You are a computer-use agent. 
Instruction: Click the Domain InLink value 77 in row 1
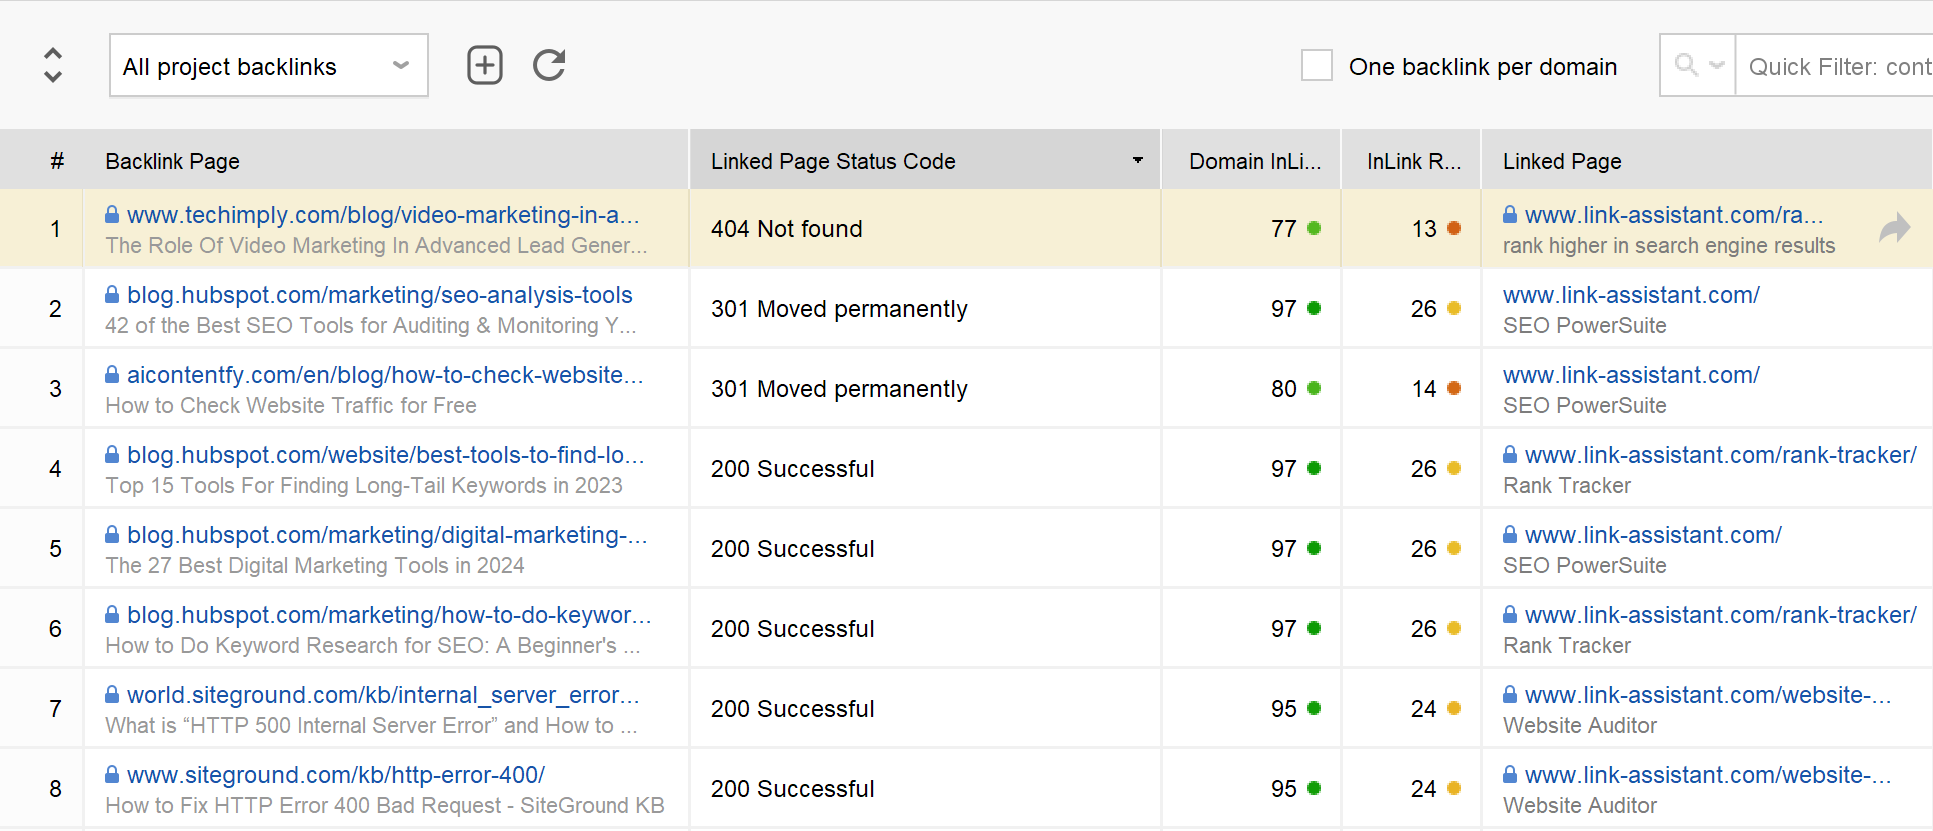[1284, 229]
